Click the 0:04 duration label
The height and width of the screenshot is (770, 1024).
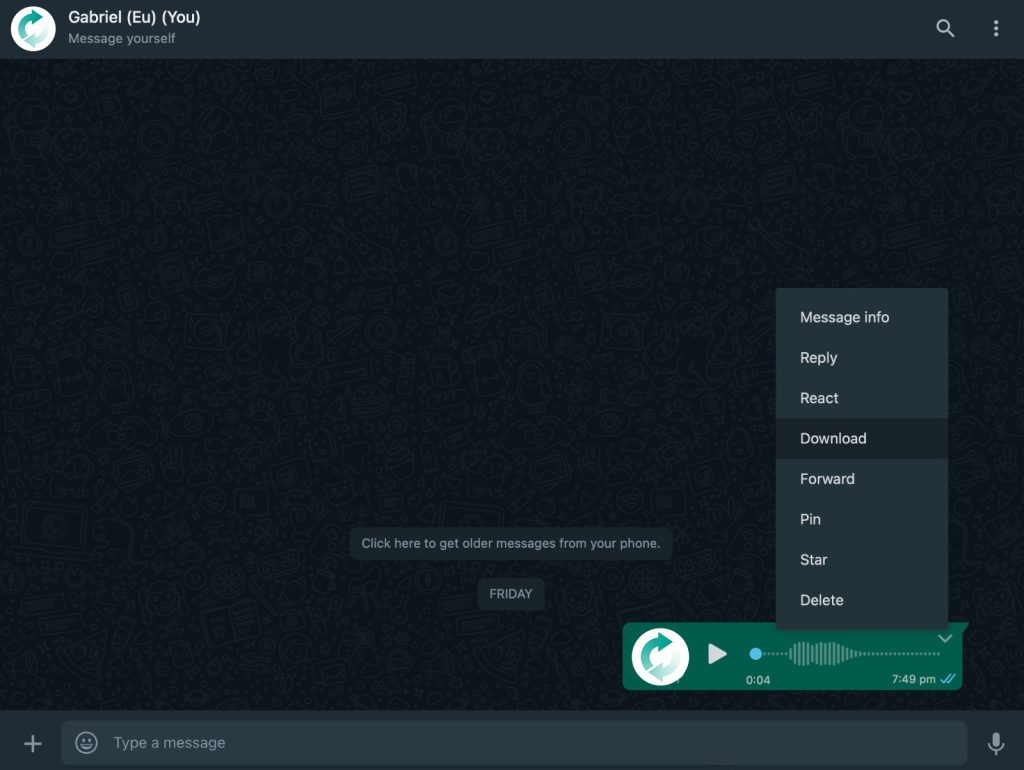coord(758,680)
